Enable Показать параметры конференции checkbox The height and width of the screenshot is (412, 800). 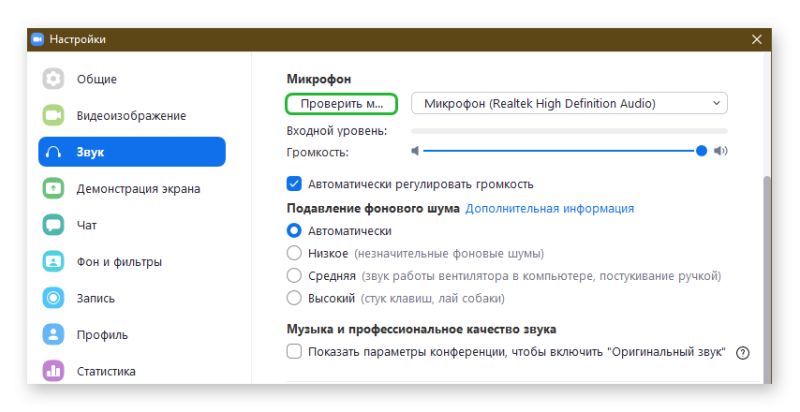click(294, 351)
